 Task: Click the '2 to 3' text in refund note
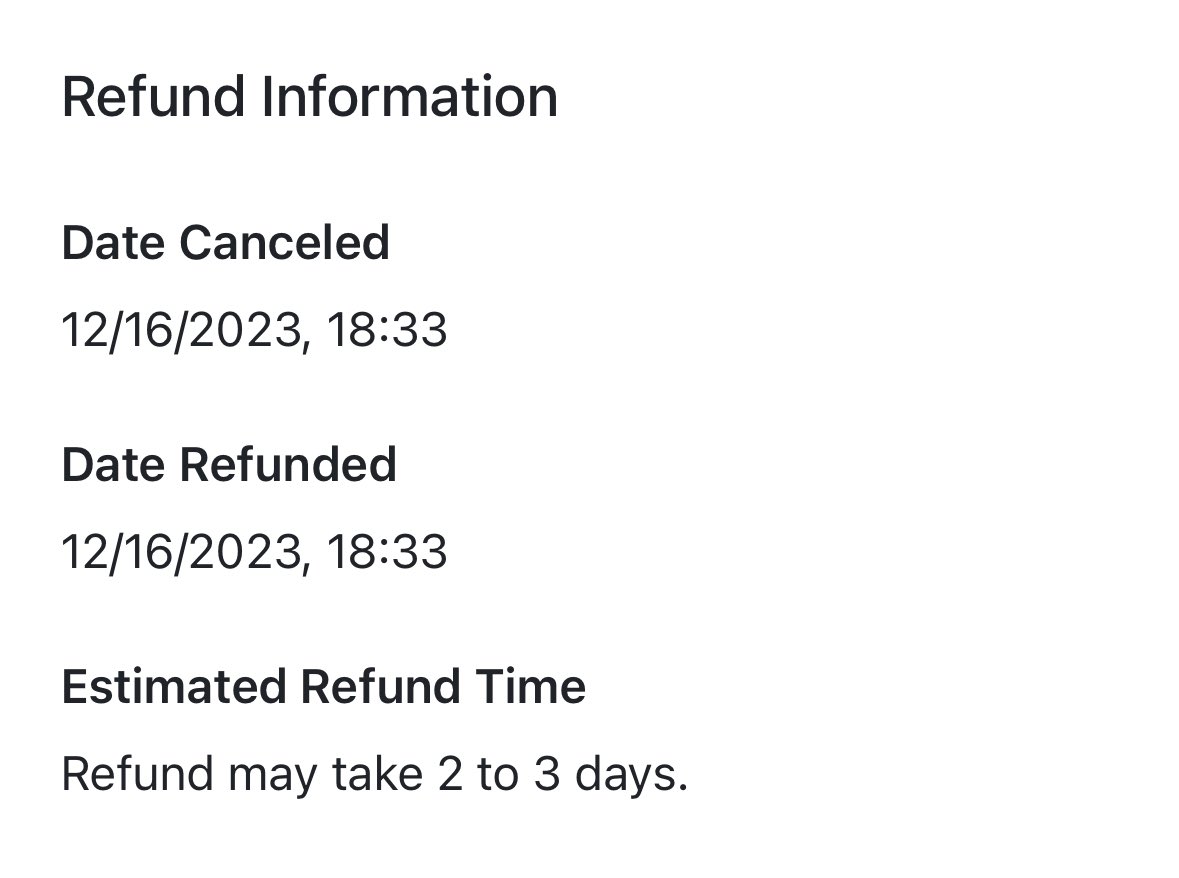coord(499,774)
